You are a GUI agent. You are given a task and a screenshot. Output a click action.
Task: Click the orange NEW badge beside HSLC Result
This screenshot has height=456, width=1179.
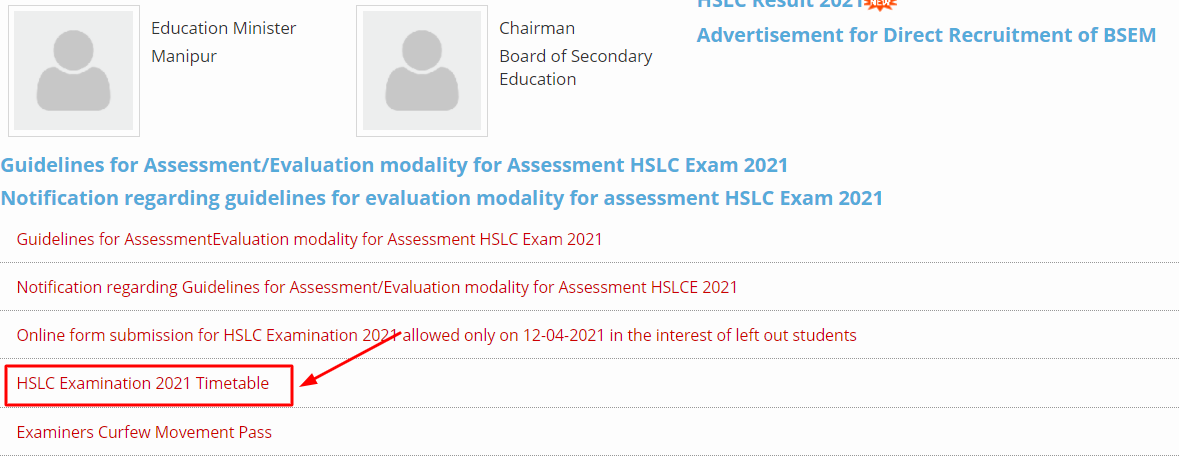pyautogui.click(x=881, y=4)
